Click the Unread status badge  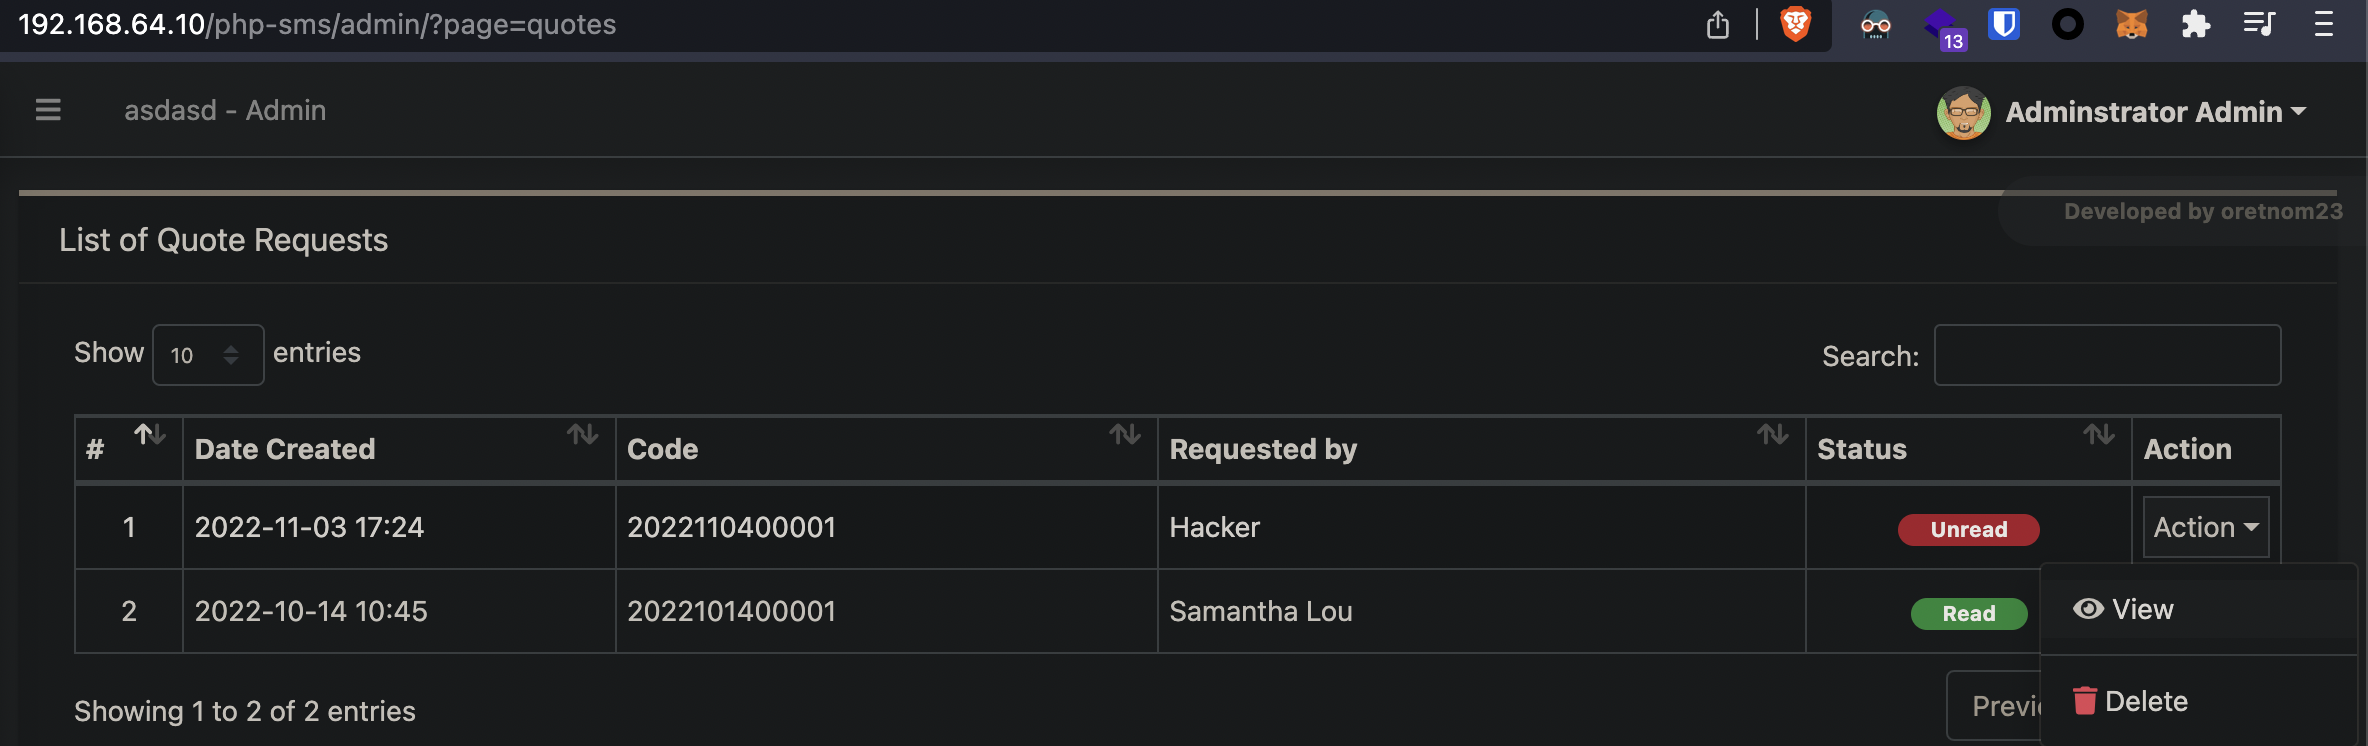[1967, 529]
